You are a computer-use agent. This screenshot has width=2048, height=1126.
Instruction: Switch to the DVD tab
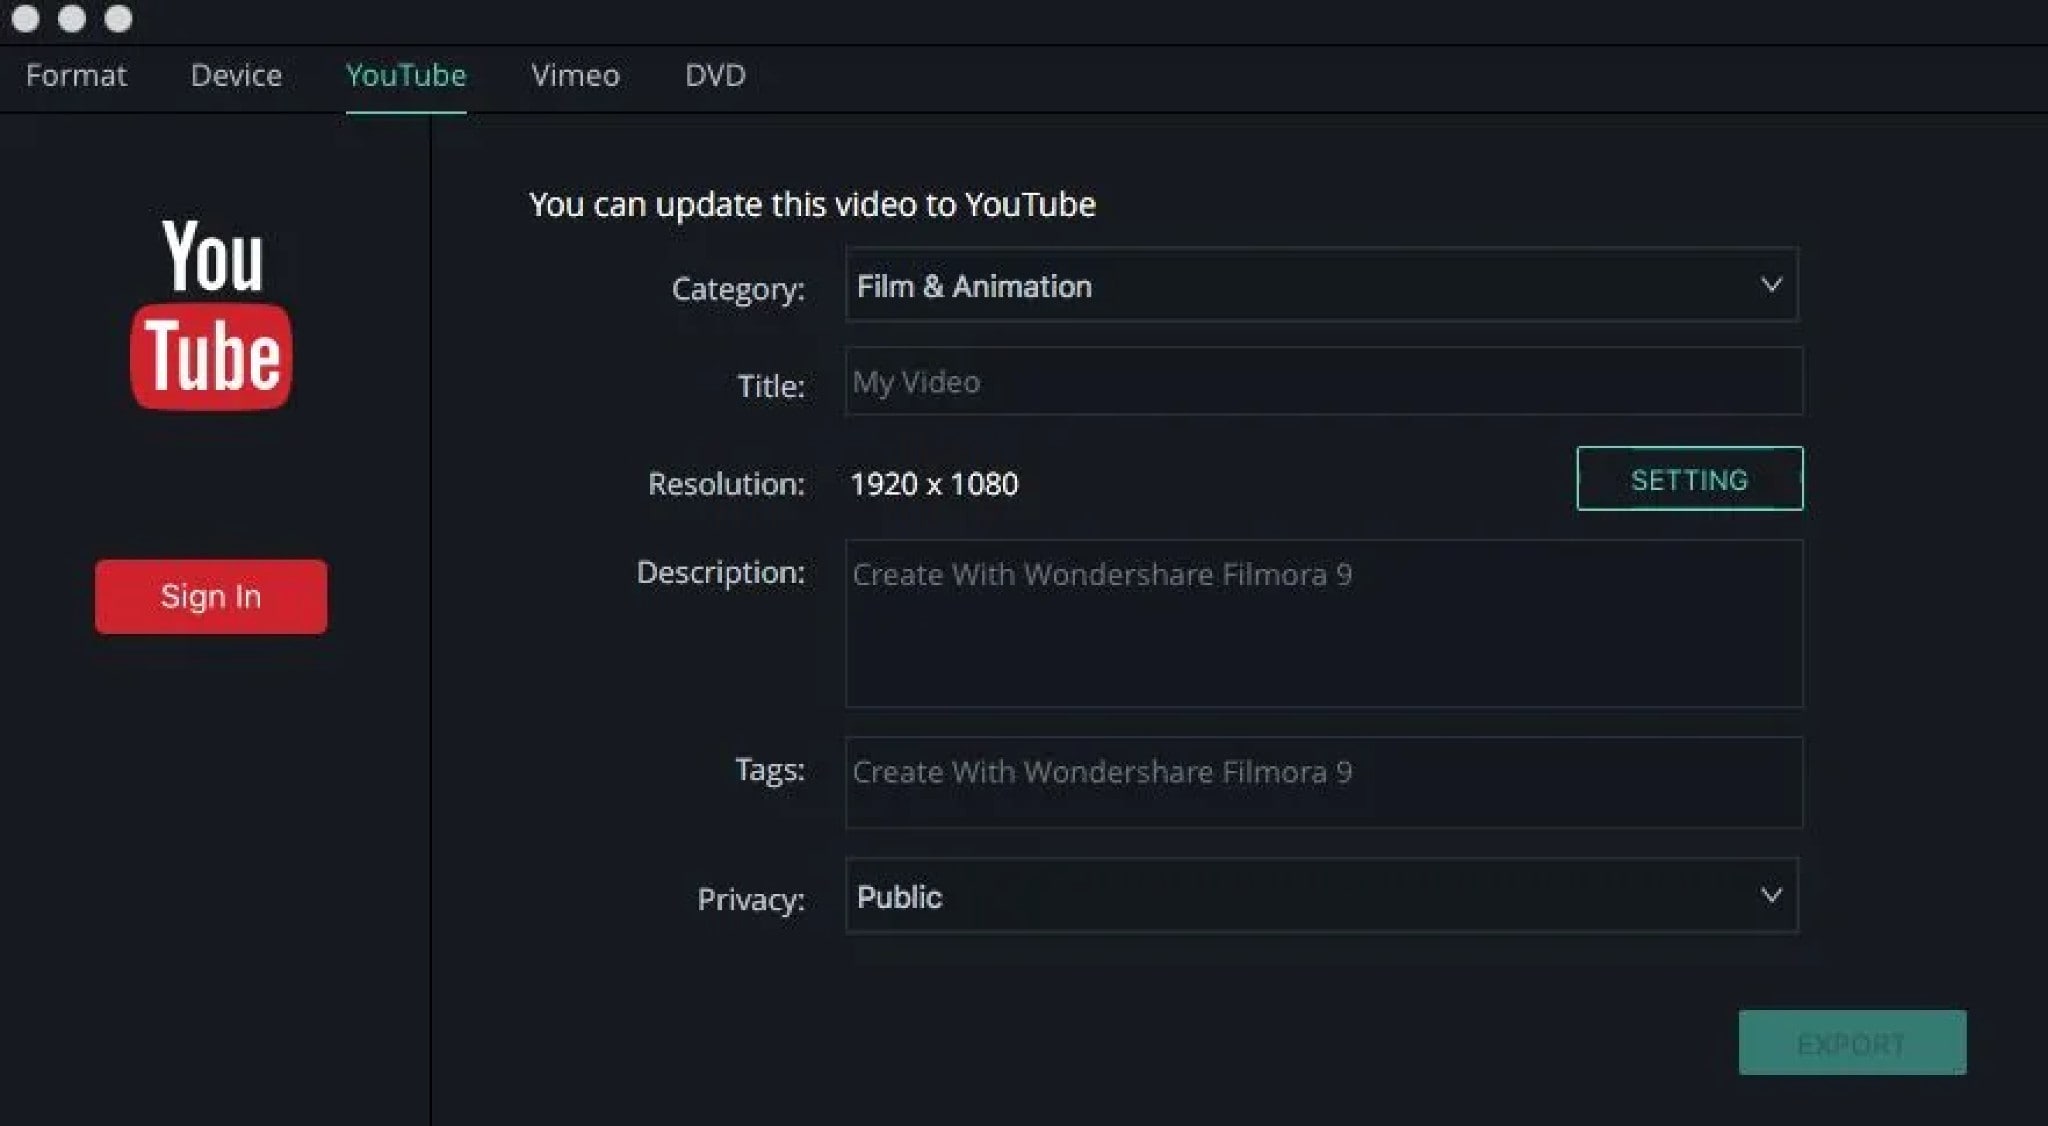pyautogui.click(x=715, y=76)
